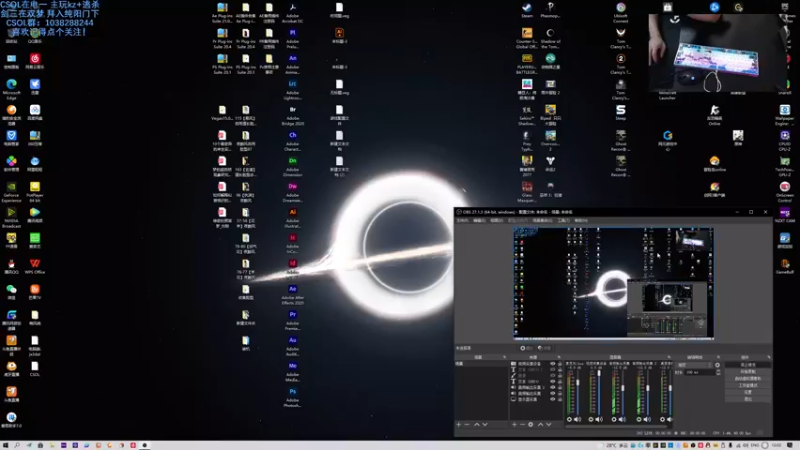800x450 pixels.
Task: Toggle eye on audio output capture 2
Action: coord(553,387)
